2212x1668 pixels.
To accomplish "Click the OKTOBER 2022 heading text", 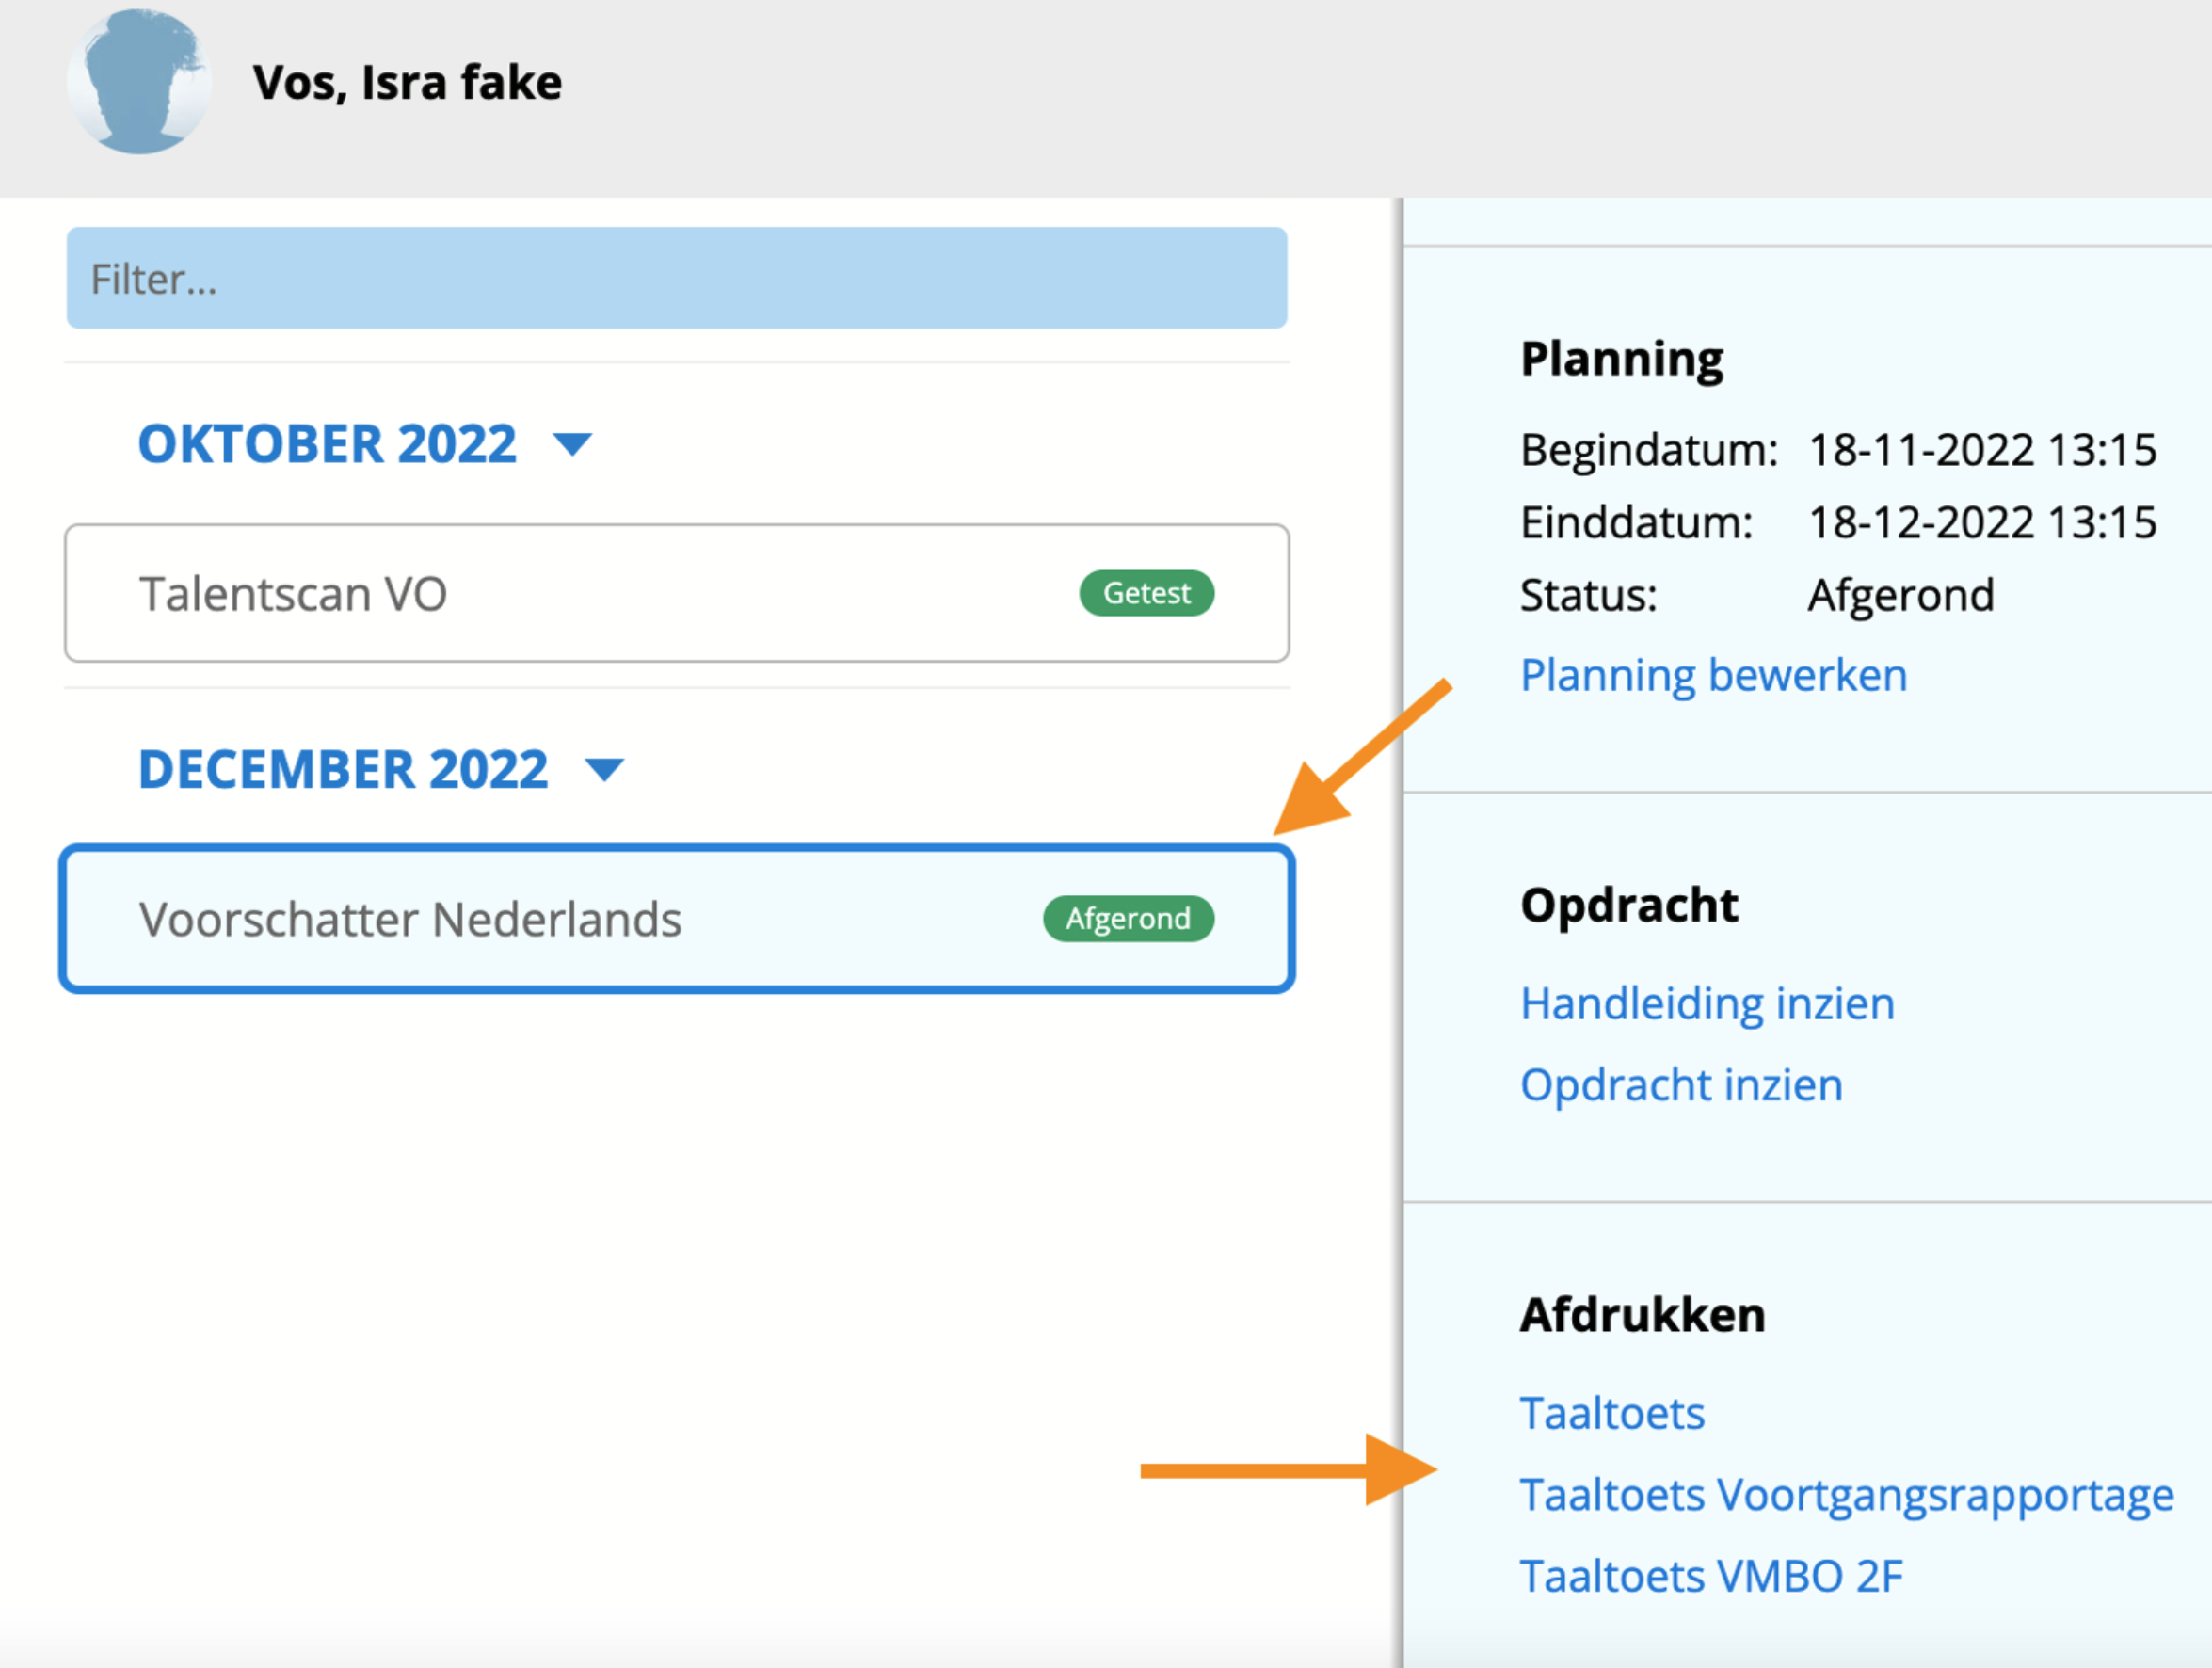I will pos(327,443).
